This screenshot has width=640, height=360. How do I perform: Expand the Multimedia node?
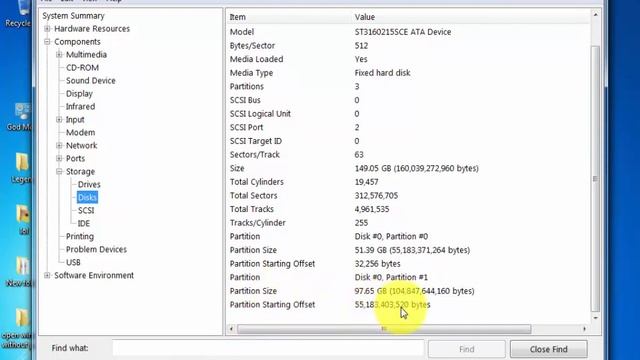pyautogui.click(x=59, y=55)
